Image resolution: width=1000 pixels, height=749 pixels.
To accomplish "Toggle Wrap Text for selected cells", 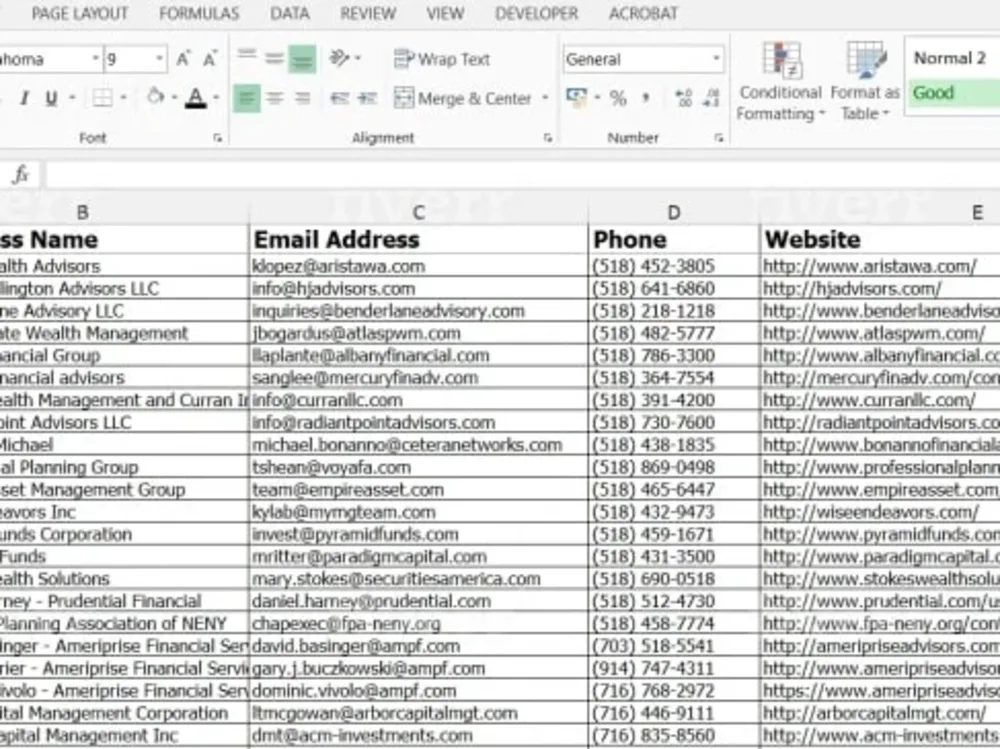I will pyautogui.click(x=444, y=59).
